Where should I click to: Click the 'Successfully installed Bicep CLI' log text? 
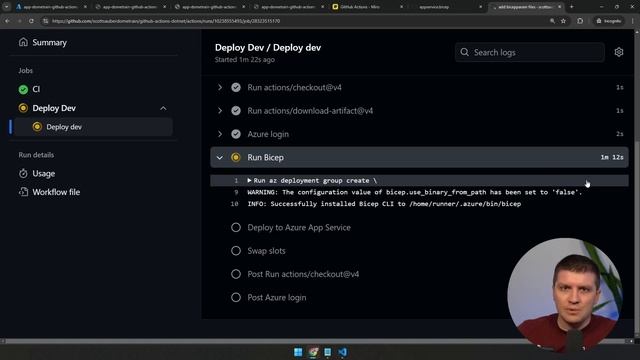[x=384, y=204]
